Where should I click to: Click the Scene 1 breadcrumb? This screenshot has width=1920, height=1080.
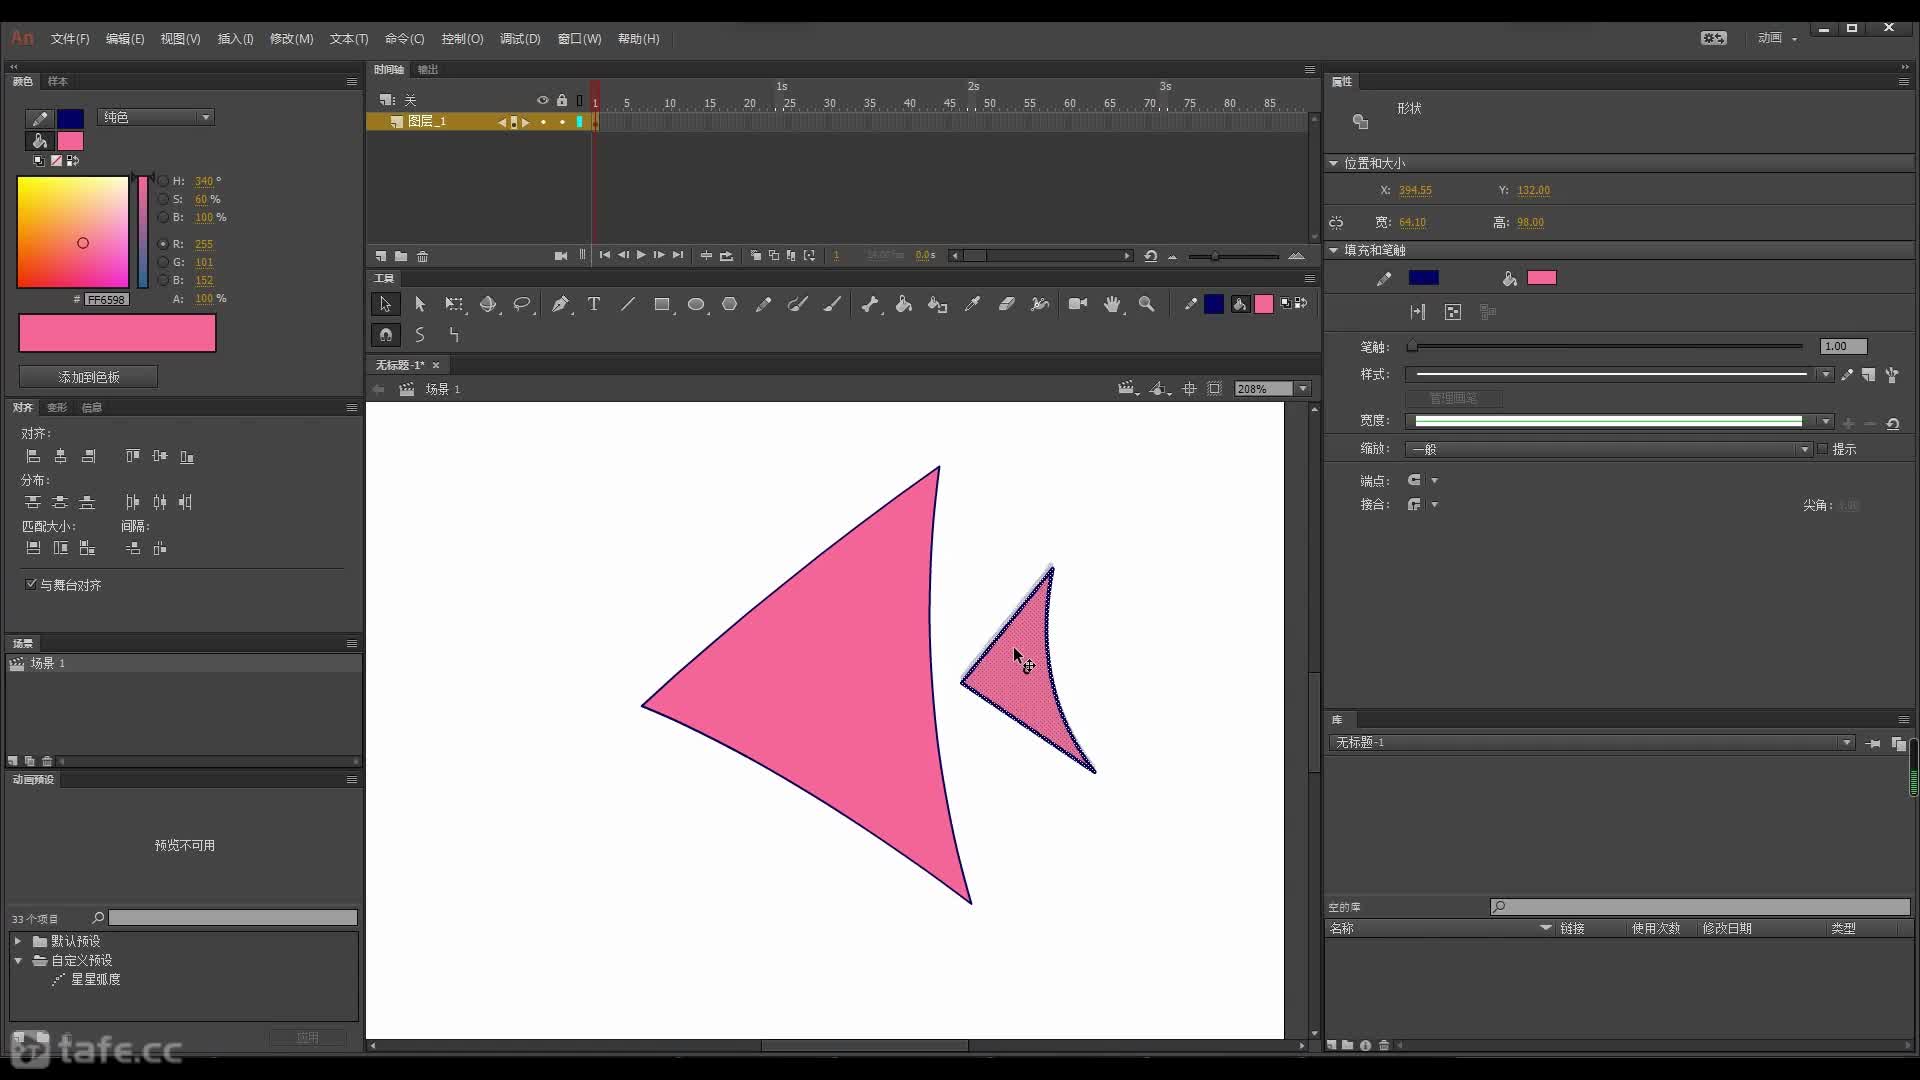443,389
